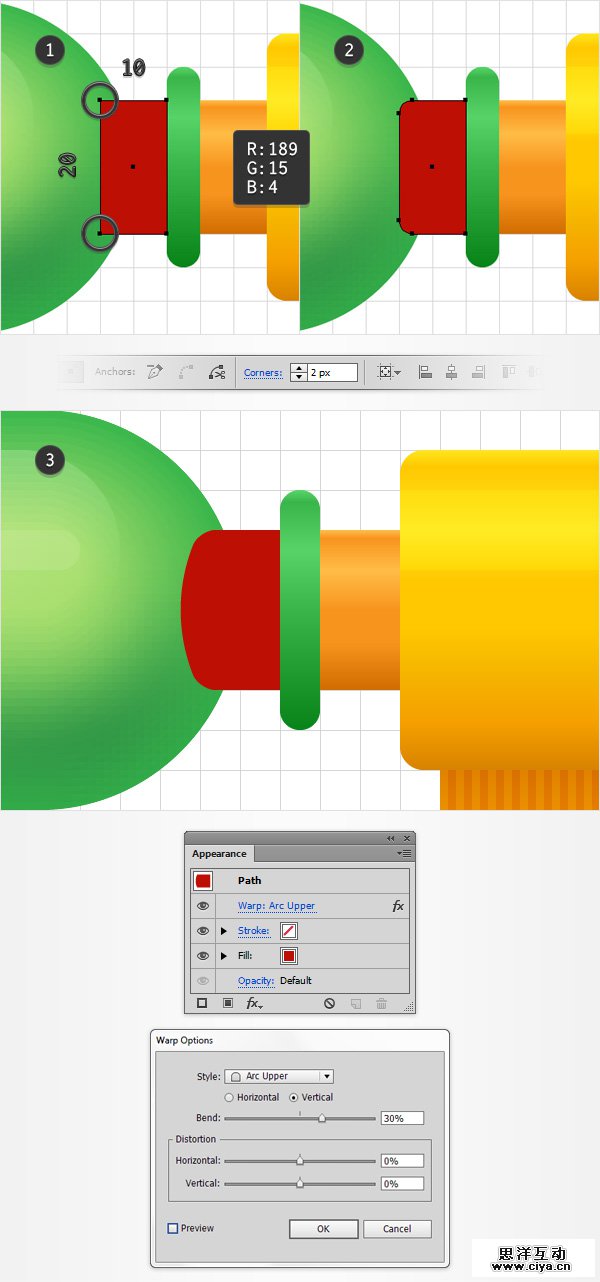
Task: Click the horizontal align left icon
Action: pyautogui.click(x=425, y=372)
